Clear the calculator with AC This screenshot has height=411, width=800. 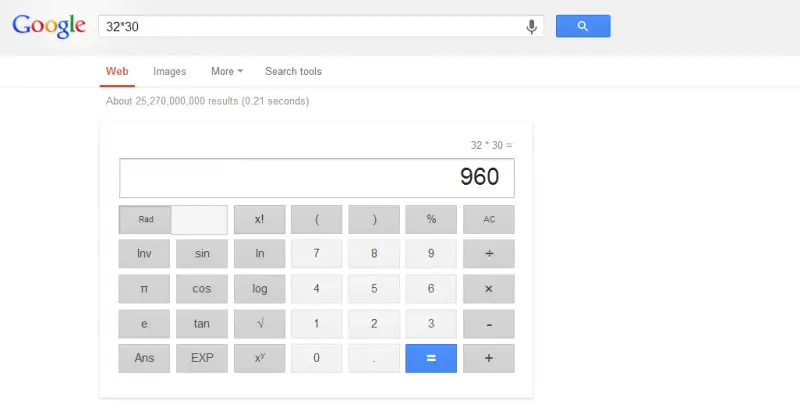tap(489, 219)
